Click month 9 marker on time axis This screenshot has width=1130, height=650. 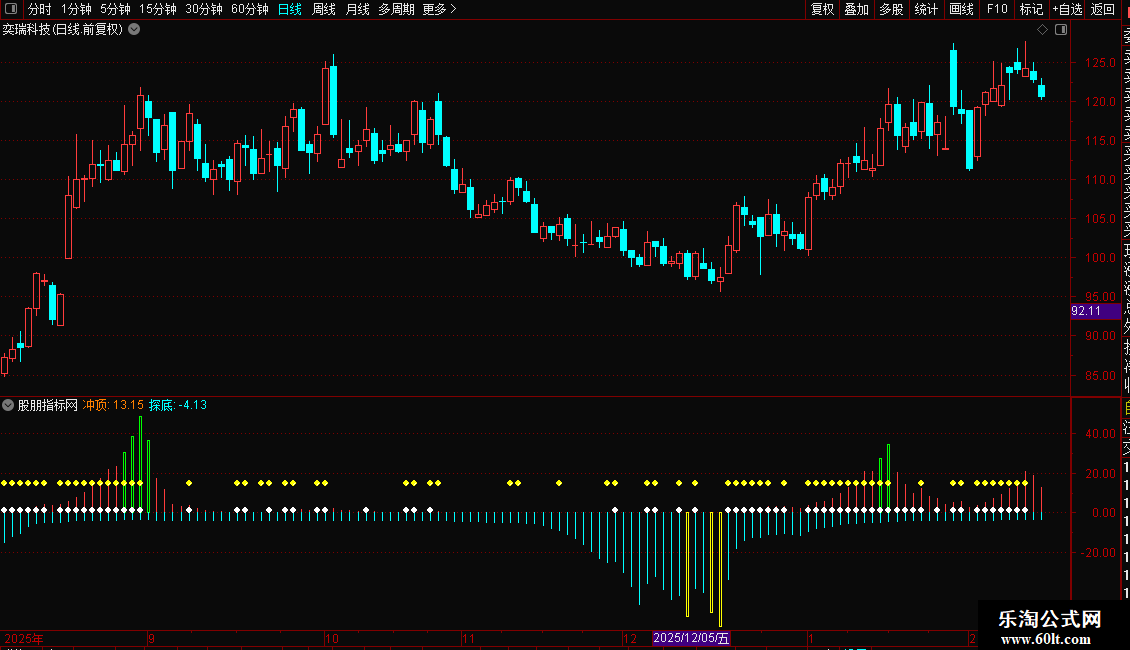(x=151, y=638)
